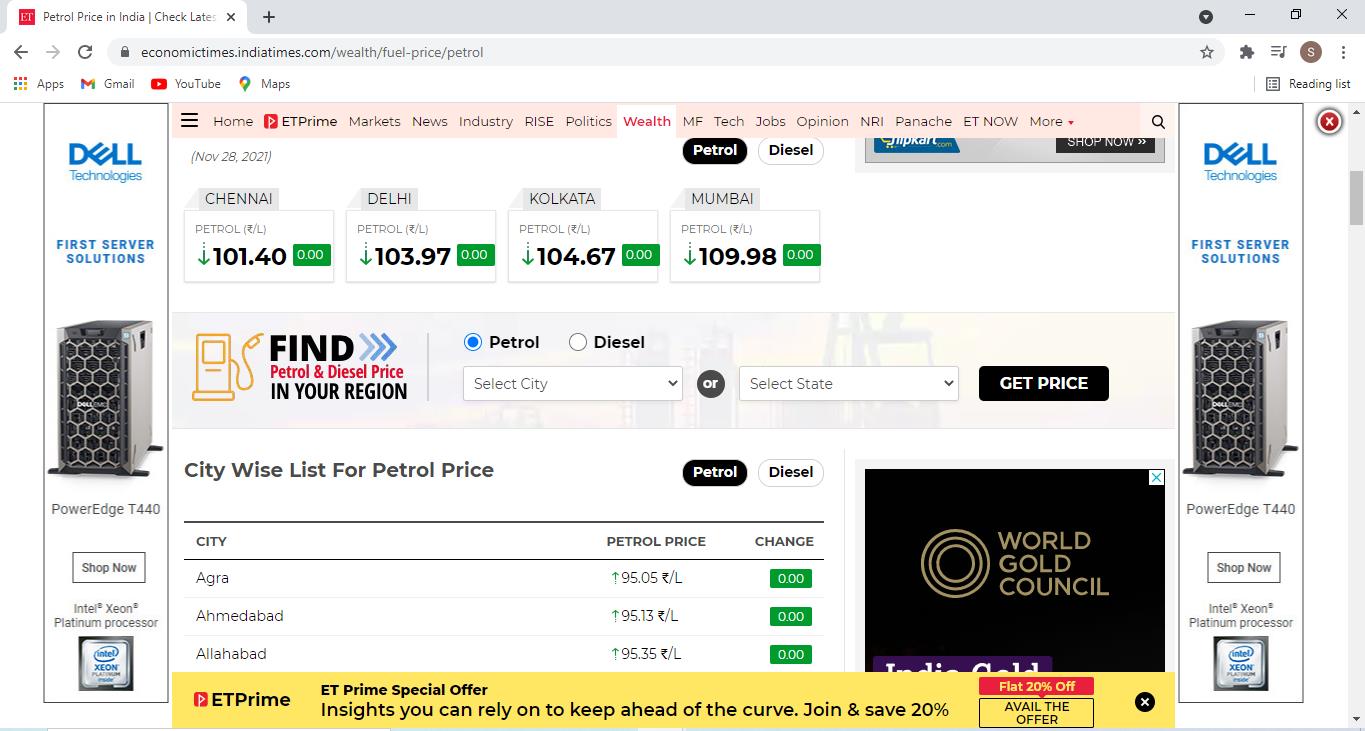Switch top price cards to Diesel
Viewport: 1365px width, 731px height.
[790, 150]
